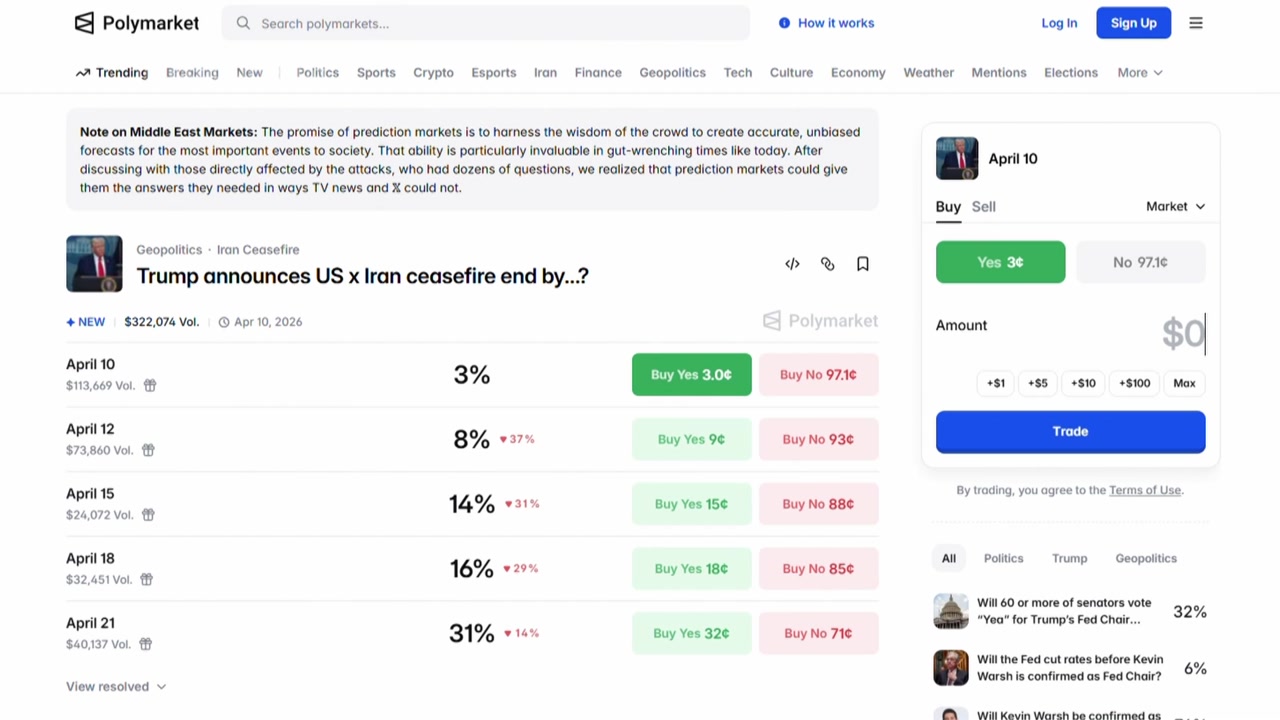Image resolution: width=1280 pixels, height=720 pixels.
Task: Click the gift icon under April 10
Action: (150, 385)
